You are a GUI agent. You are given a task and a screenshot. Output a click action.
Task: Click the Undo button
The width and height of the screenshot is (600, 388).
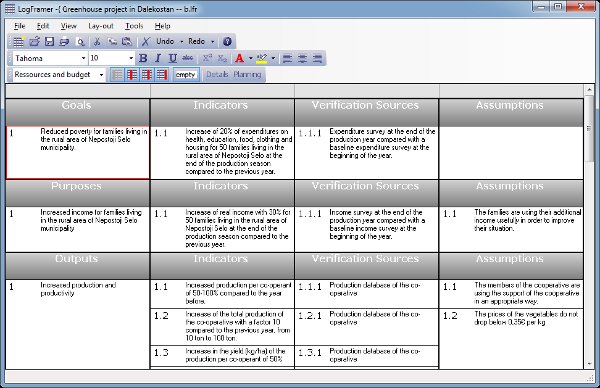[x=165, y=41]
